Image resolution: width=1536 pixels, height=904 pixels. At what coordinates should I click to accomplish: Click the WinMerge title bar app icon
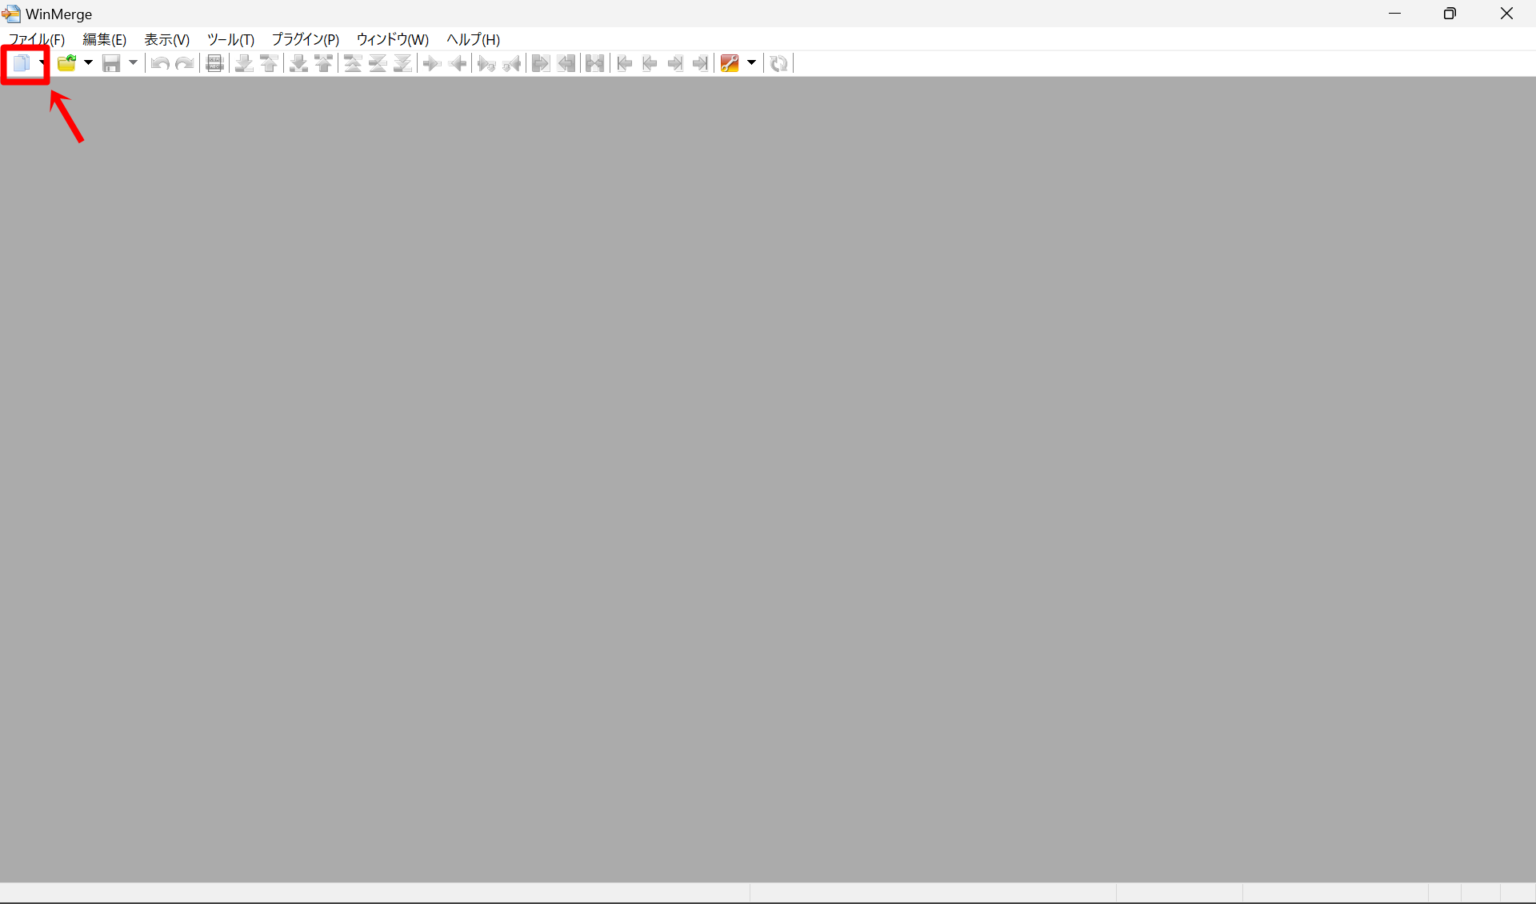(11, 14)
